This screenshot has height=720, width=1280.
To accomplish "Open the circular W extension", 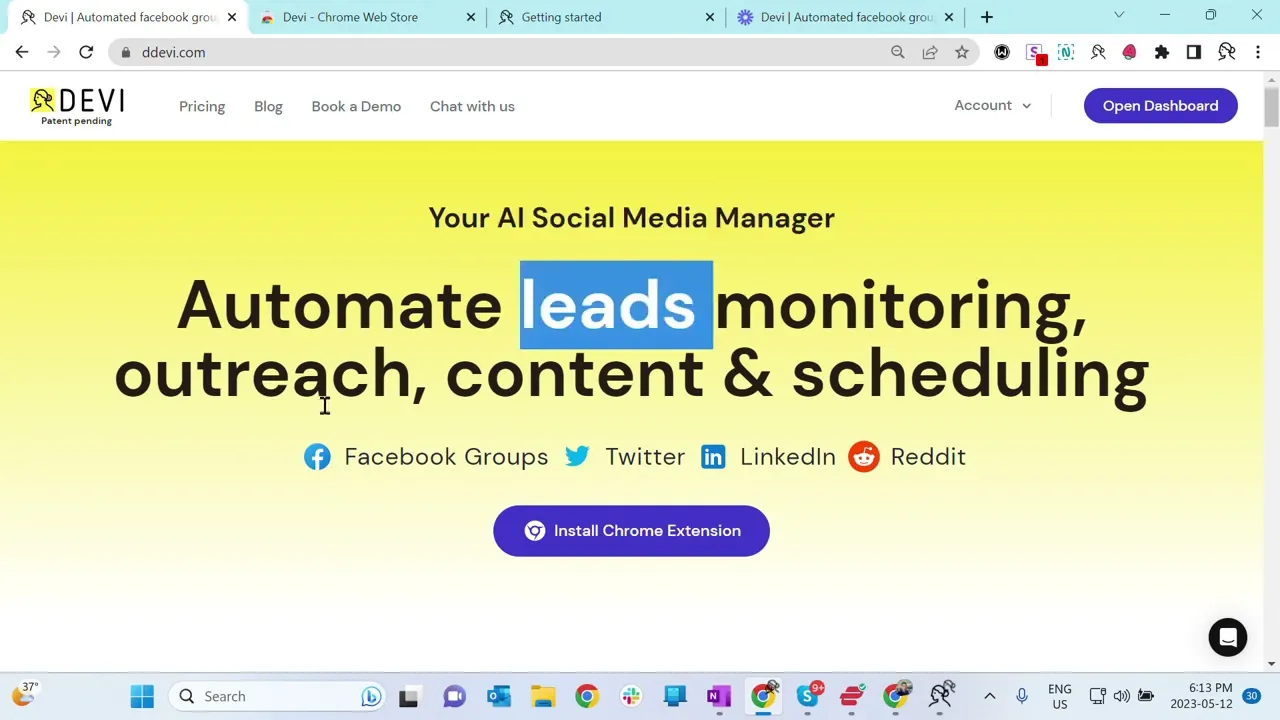I will point(1002,52).
